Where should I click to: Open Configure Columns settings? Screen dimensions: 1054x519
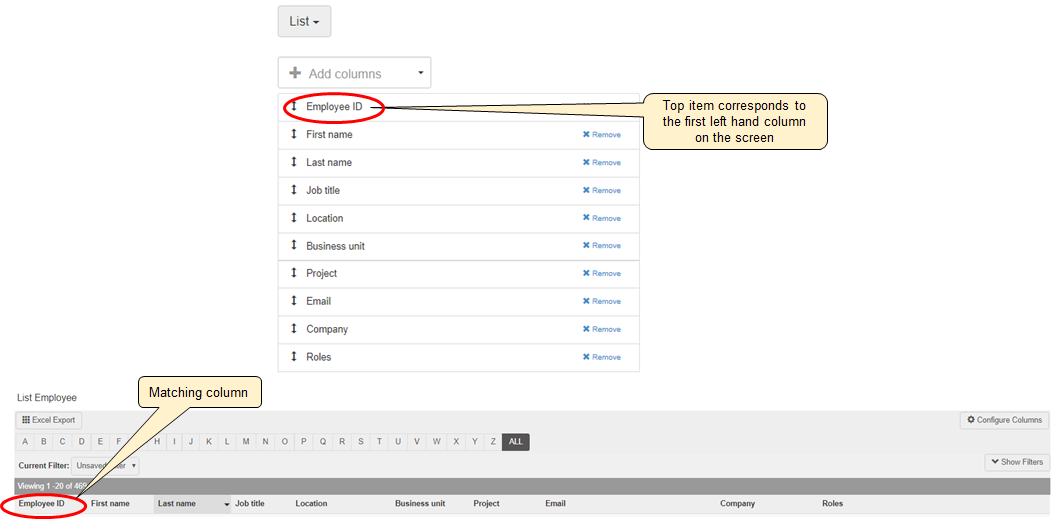point(1004,420)
